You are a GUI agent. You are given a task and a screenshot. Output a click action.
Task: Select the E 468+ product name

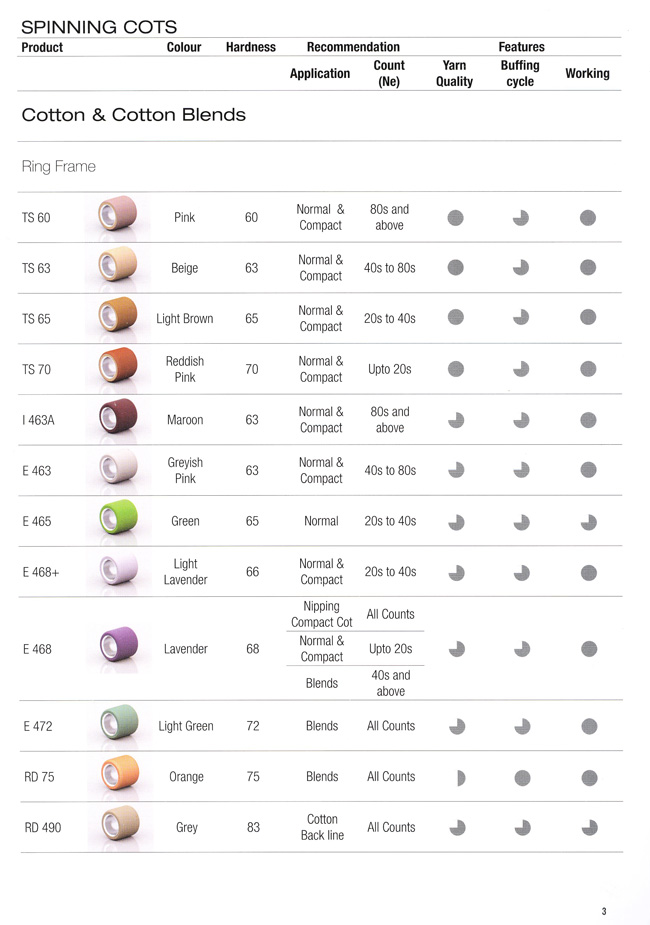pyautogui.click(x=41, y=572)
